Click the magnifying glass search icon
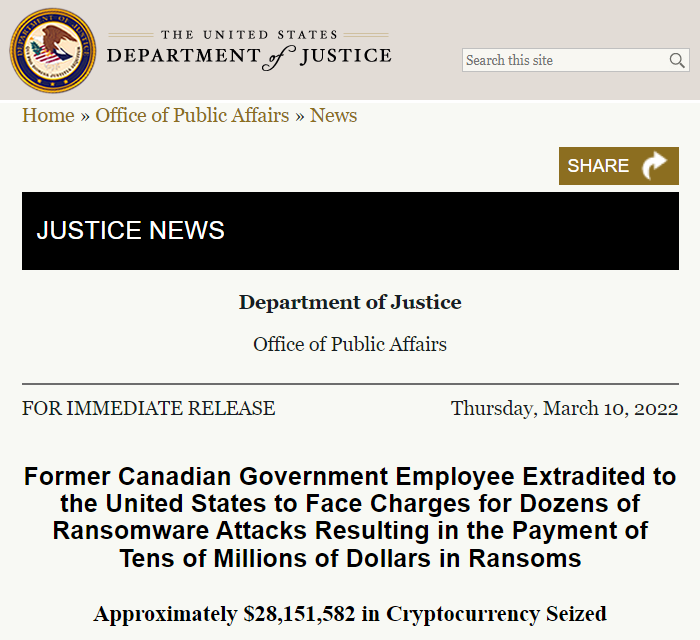The image size is (700, 640). 678,61
